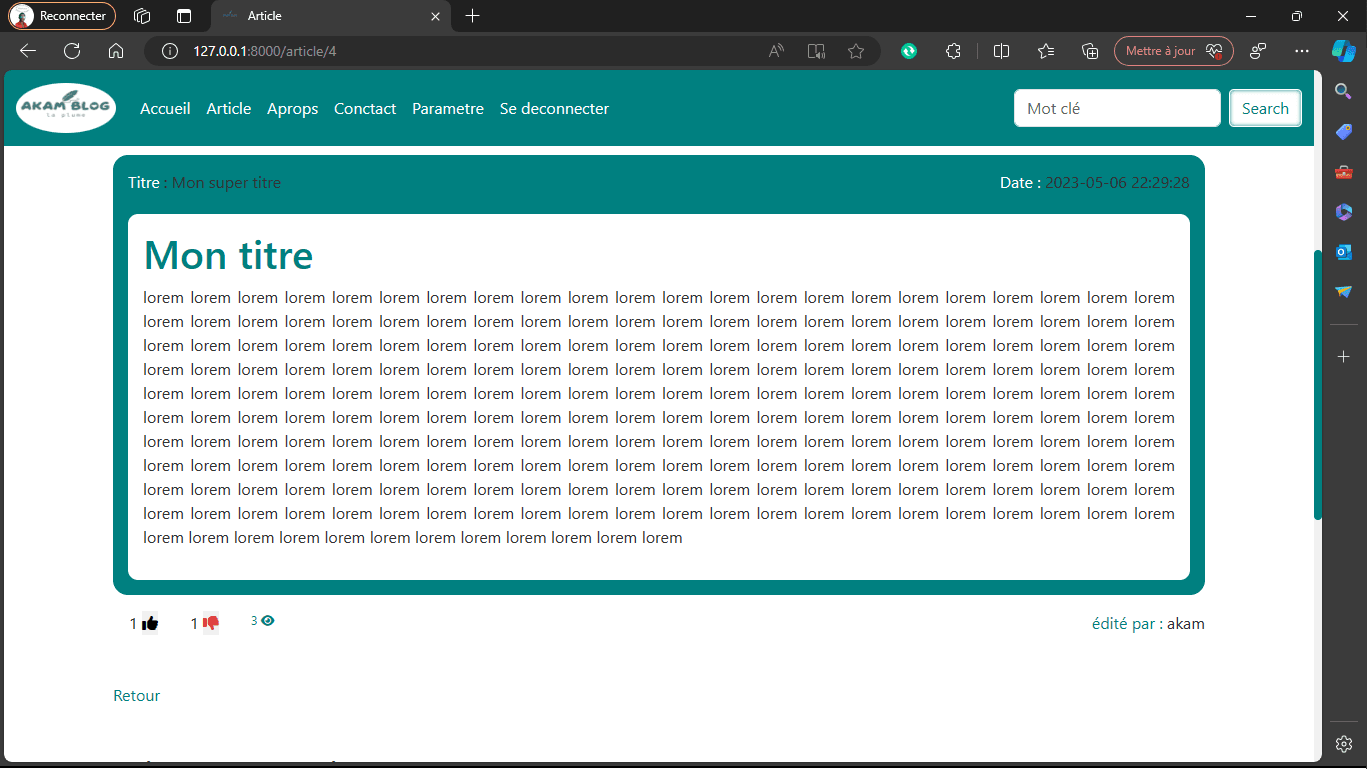
Task: Click the thumbs-up like icon
Action: point(150,623)
